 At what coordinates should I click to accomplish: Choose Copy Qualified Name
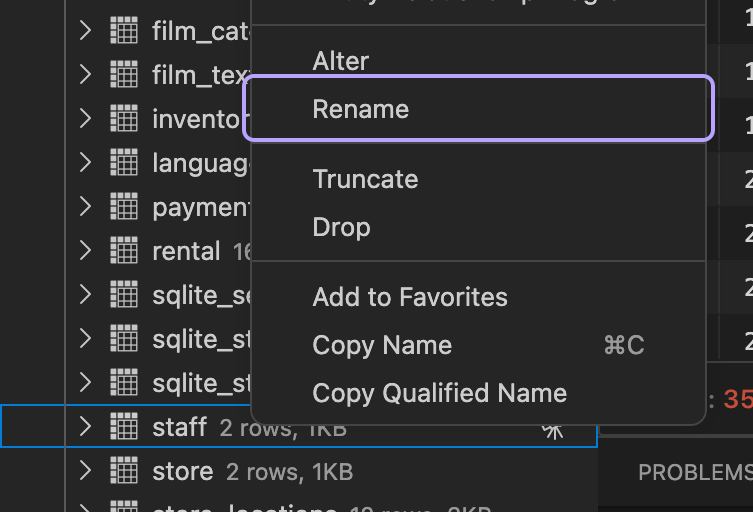click(x=478, y=393)
